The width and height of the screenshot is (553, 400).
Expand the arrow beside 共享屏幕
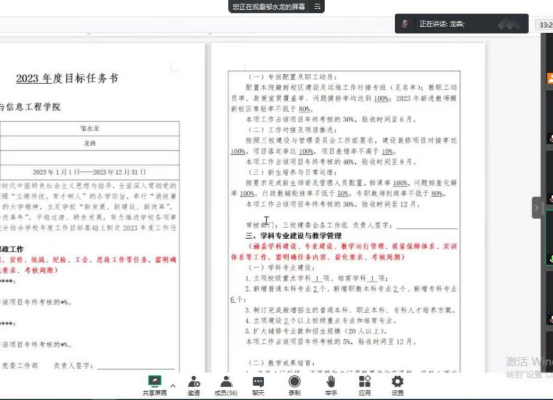[173, 386]
